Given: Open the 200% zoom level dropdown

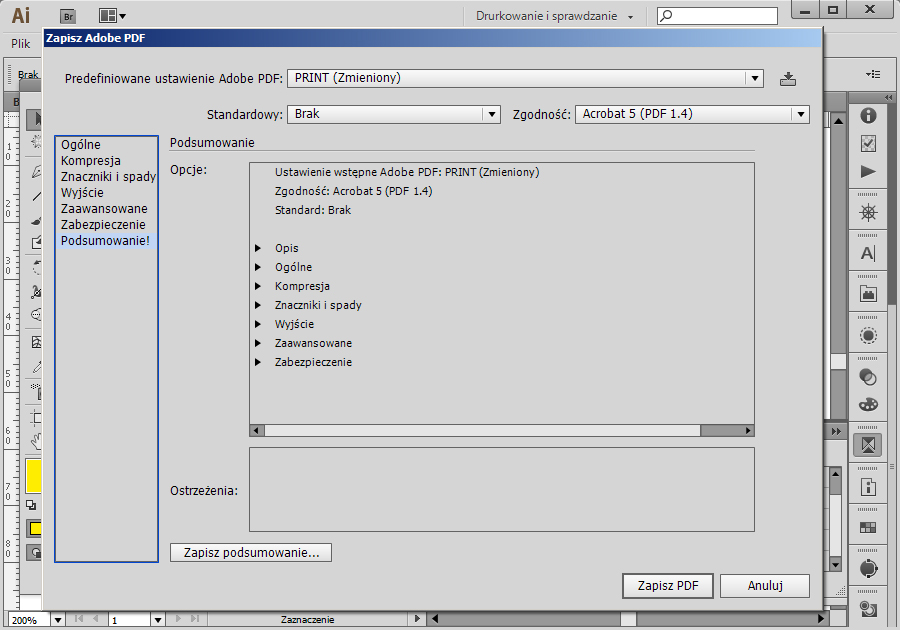Looking at the screenshot, I should click(57, 620).
